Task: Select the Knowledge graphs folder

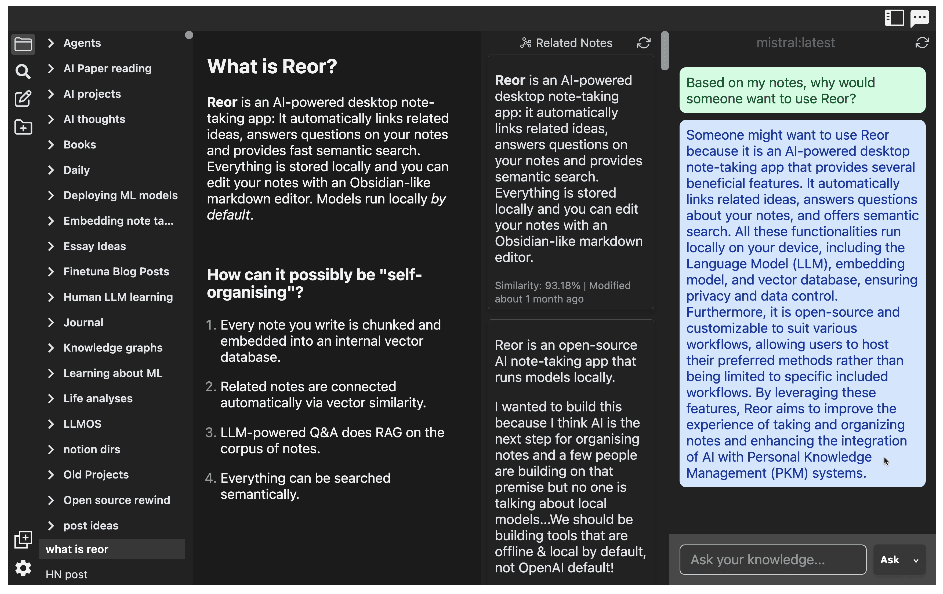Action: pyautogui.click(x=112, y=348)
